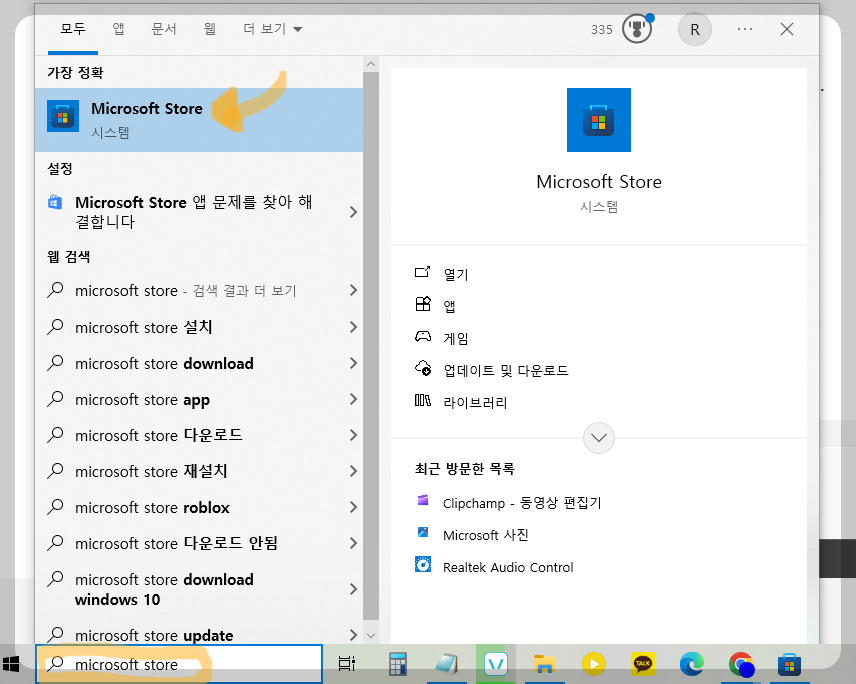This screenshot has width=856, height=684.
Task: Open Task View on the taskbar
Action: click(x=346, y=664)
